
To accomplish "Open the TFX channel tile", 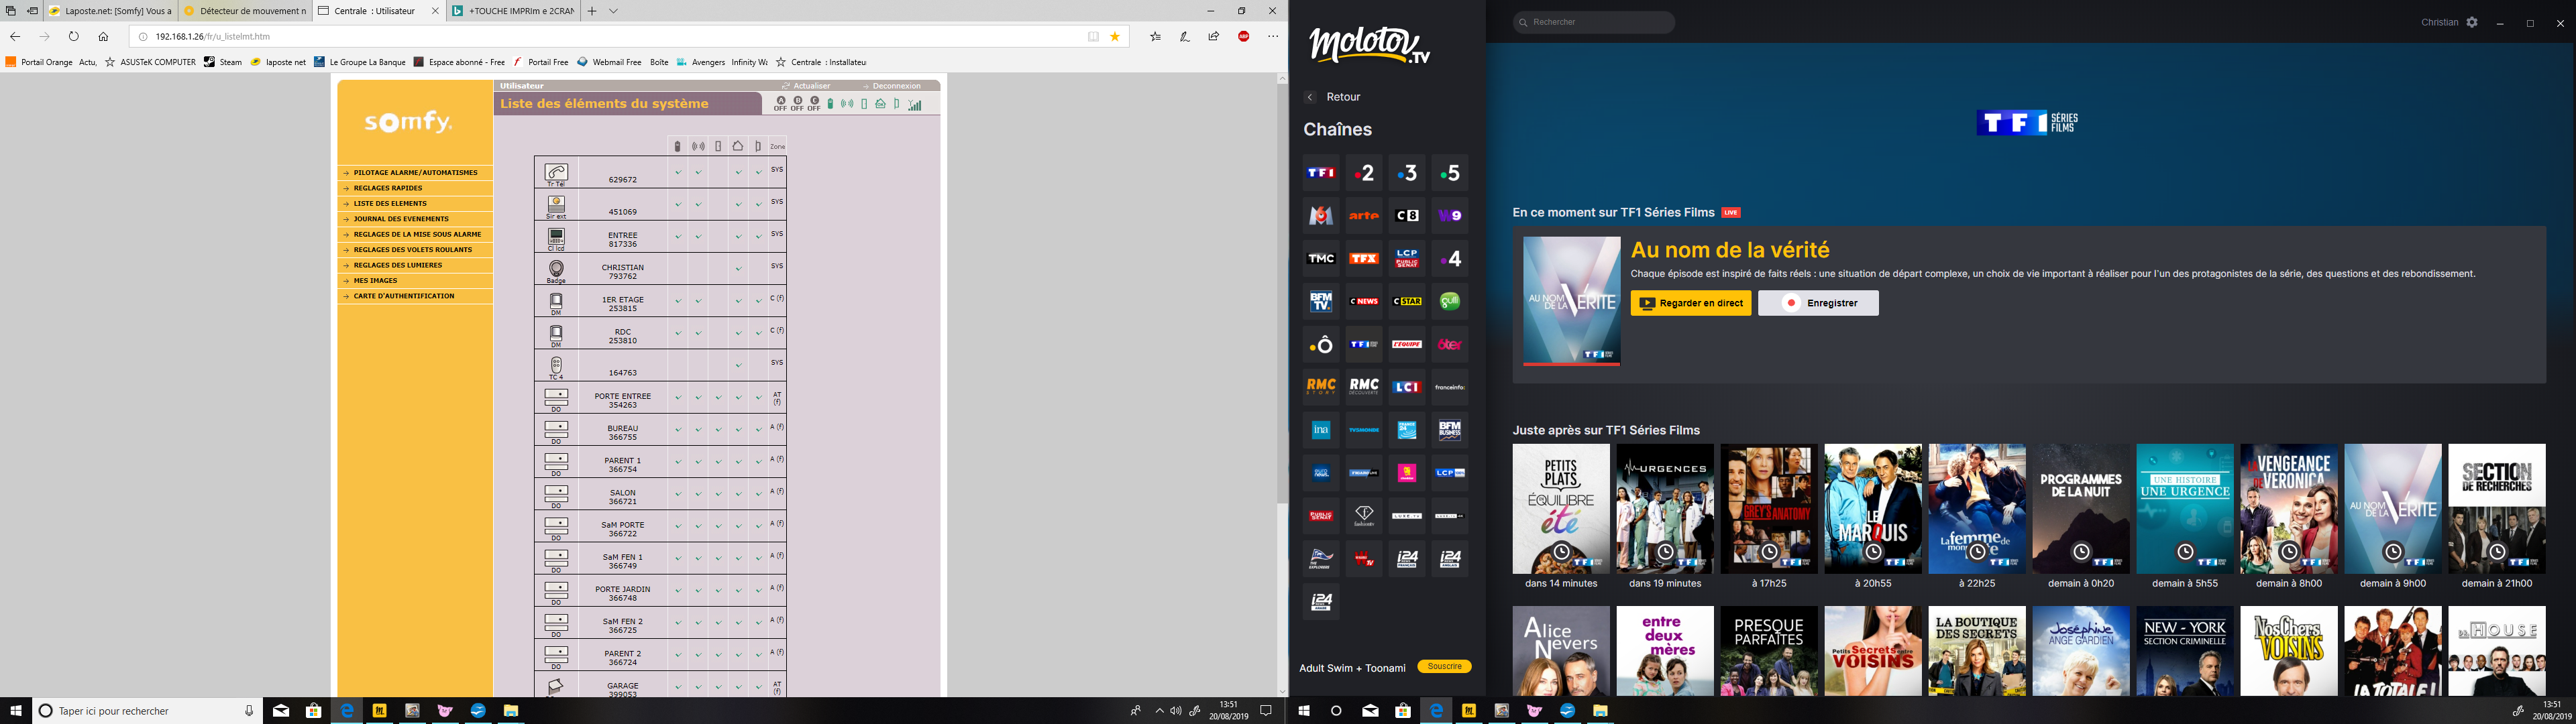I will tap(1364, 258).
